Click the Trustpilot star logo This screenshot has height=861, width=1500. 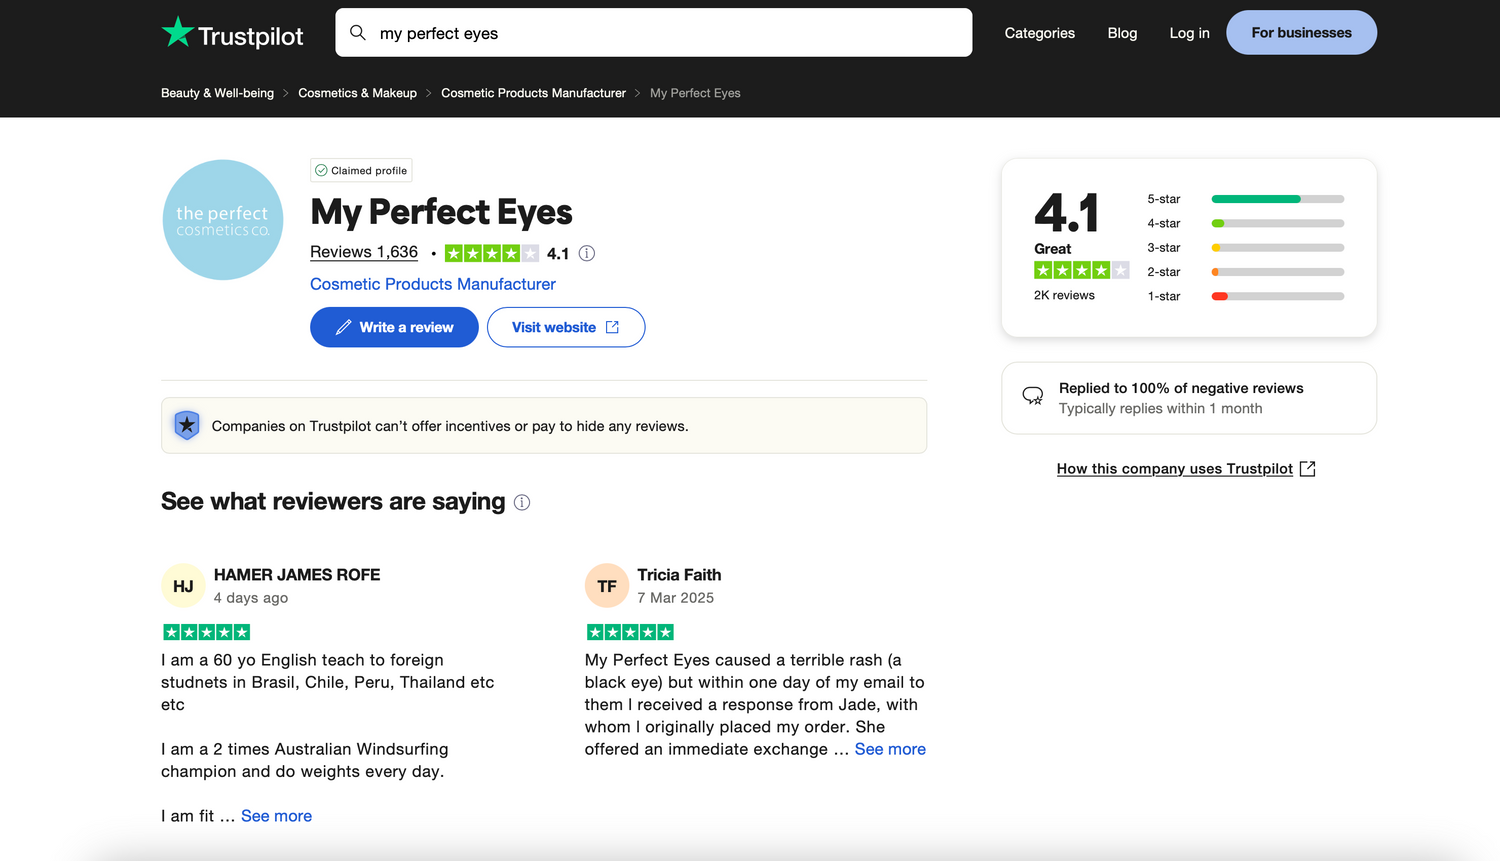[x=177, y=30]
